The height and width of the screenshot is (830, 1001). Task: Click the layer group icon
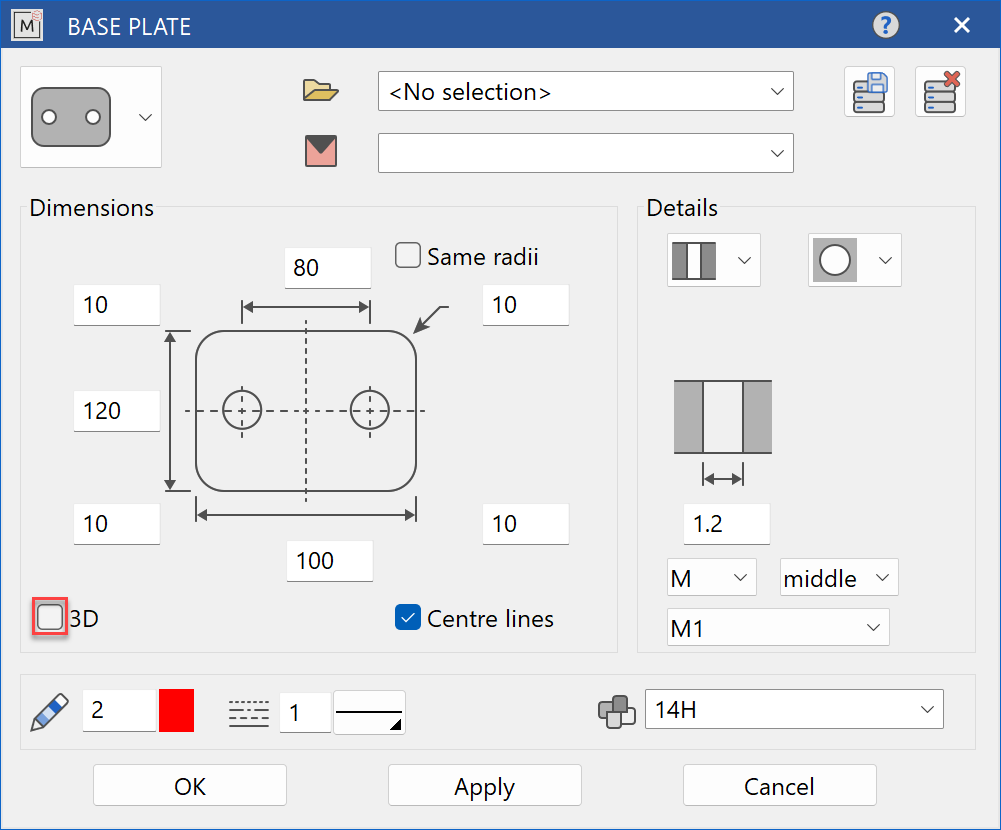[x=617, y=711]
